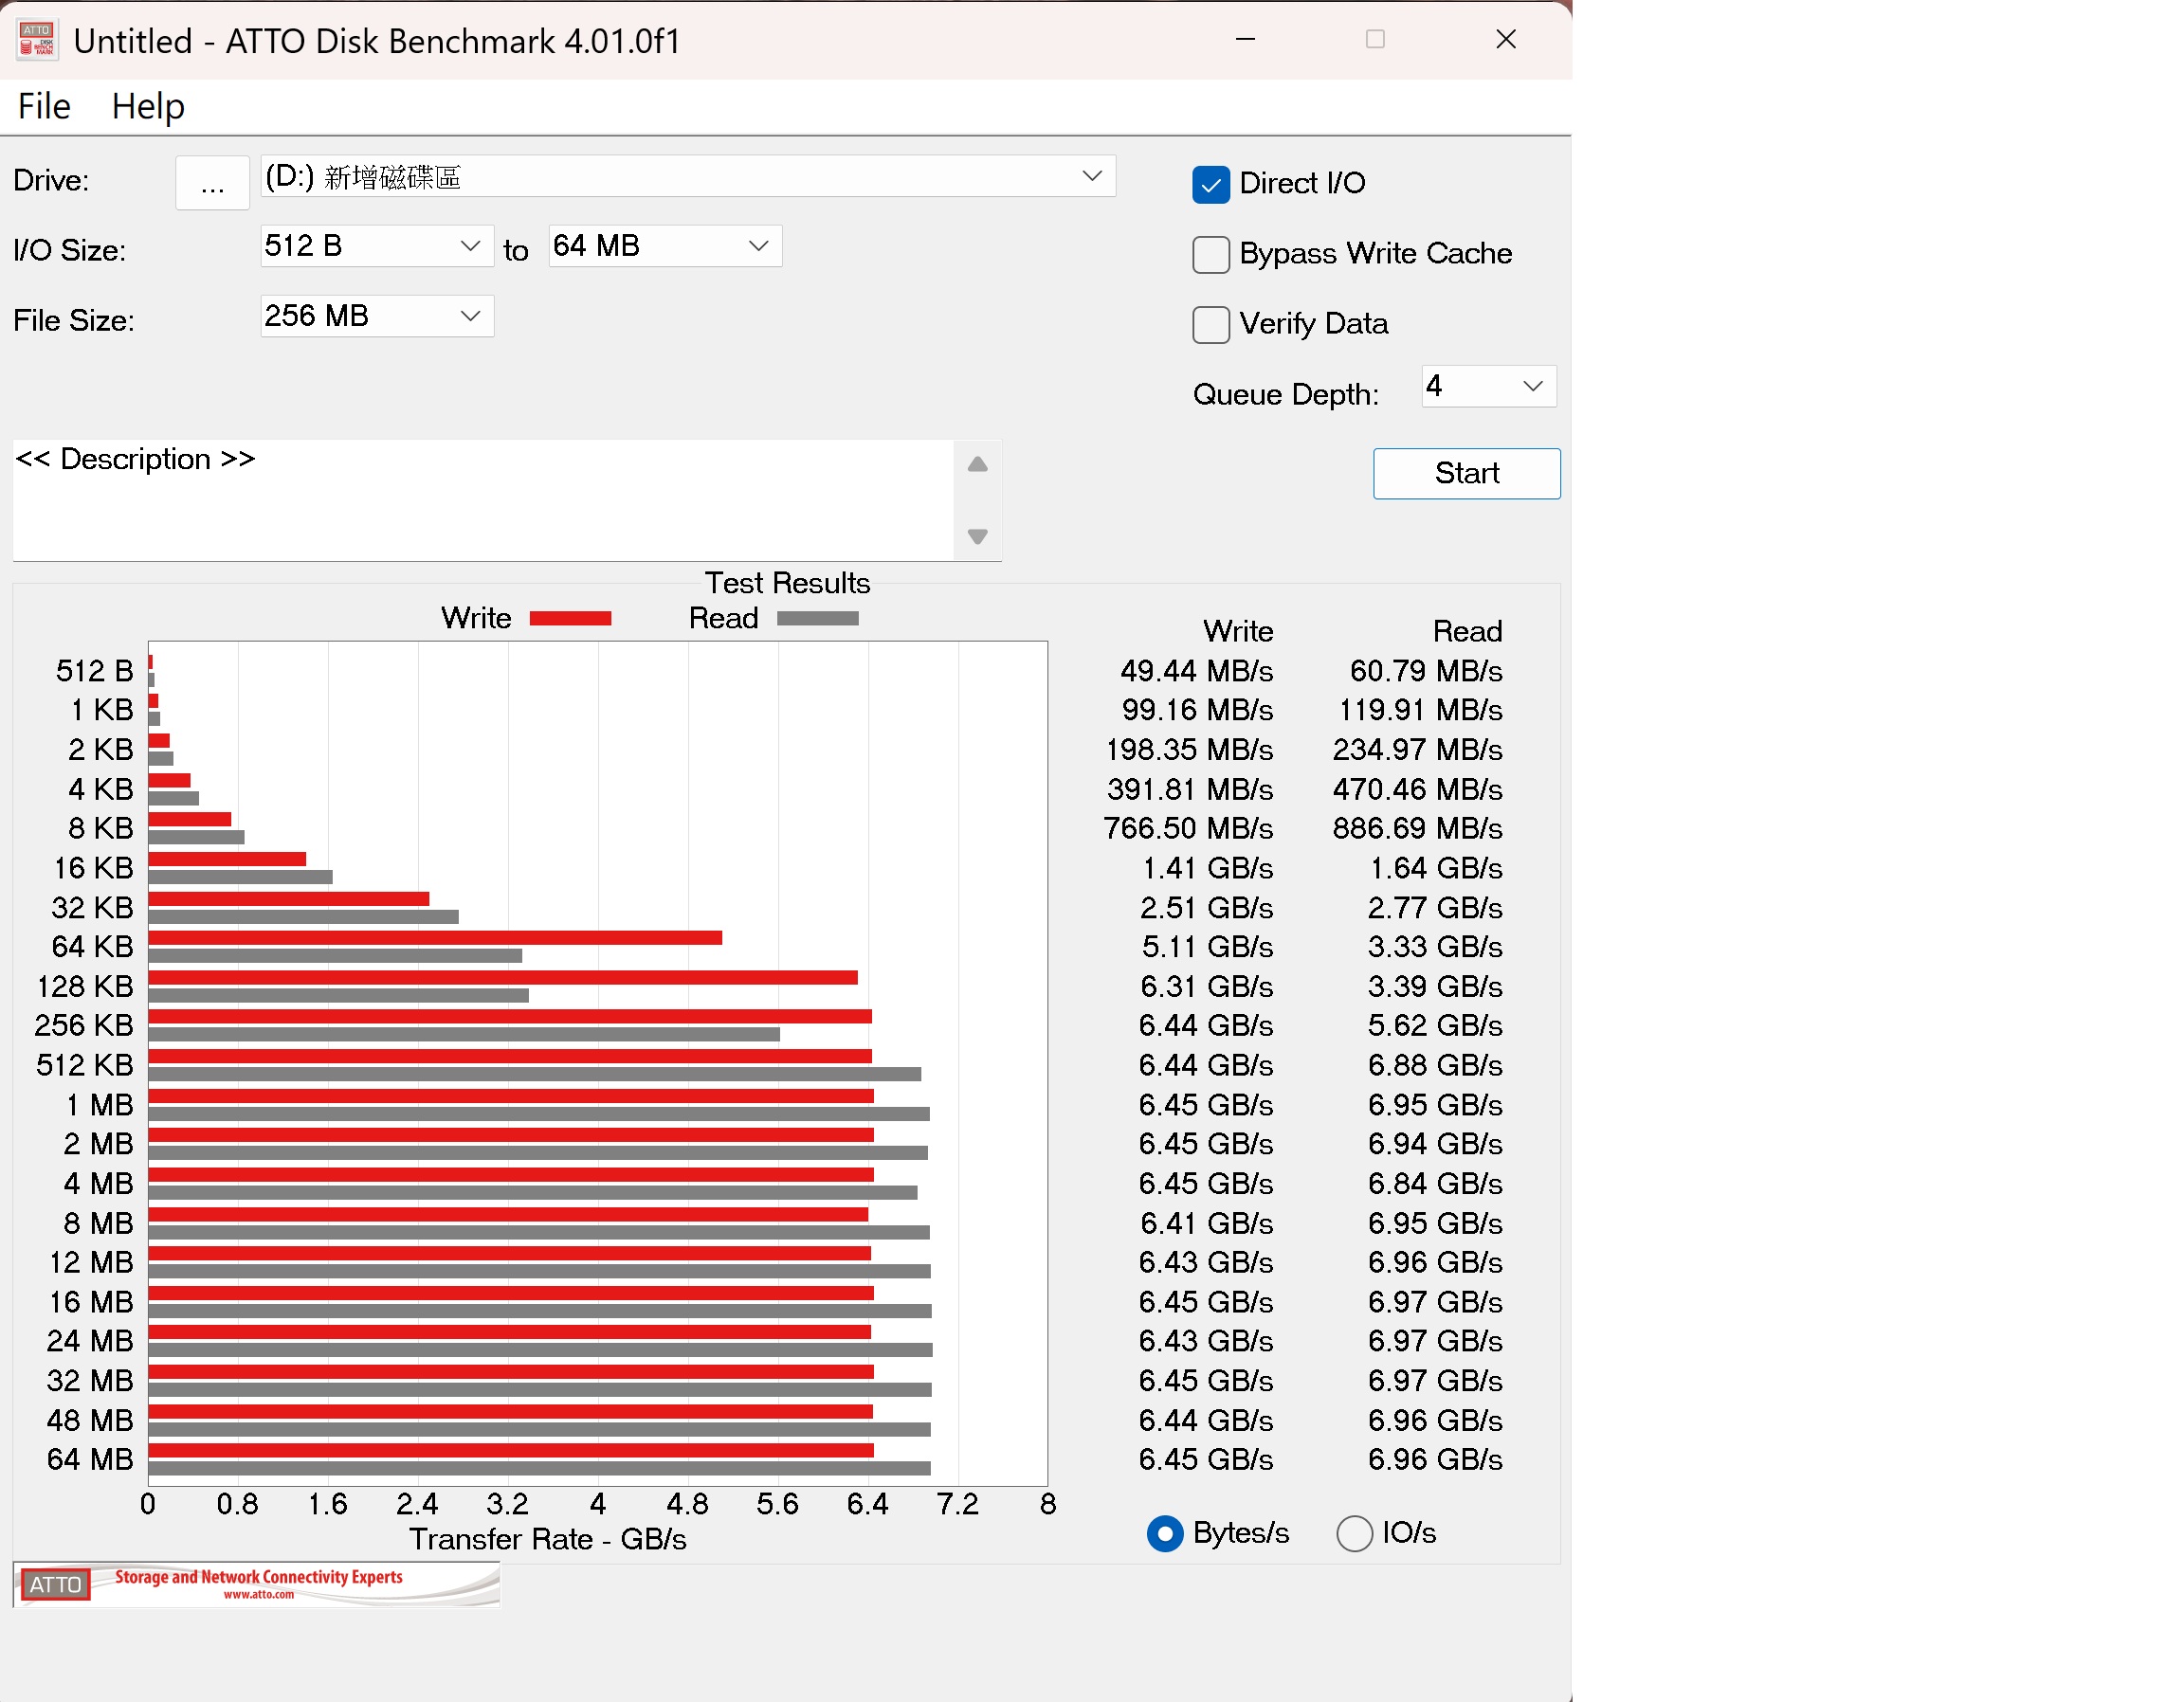Image resolution: width=2184 pixels, height=1702 pixels.
Task: Minimize the ATTO Disk Benchmark window
Action: pyautogui.click(x=1245, y=39)
